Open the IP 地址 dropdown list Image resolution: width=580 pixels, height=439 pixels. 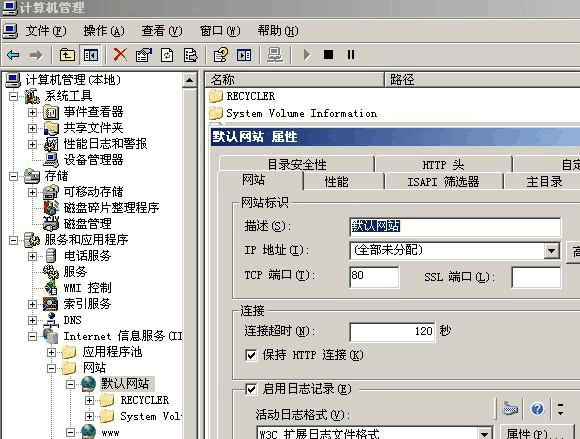(x=551, y=251)
